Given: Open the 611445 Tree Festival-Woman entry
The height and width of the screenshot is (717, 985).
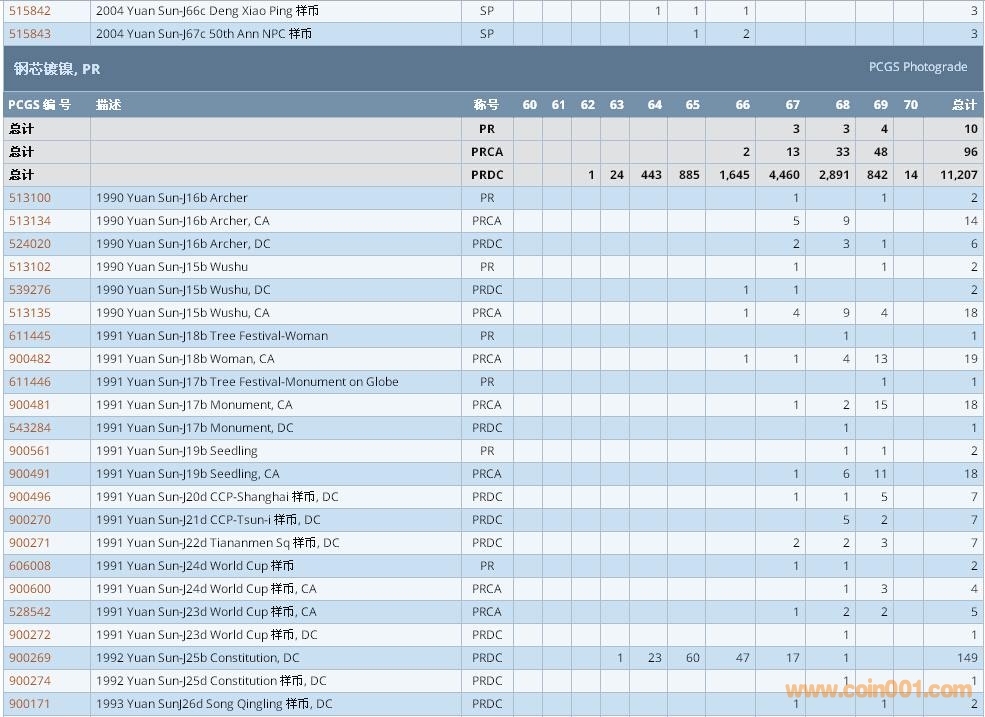Looking at the screenshot, I should [30, 336].
